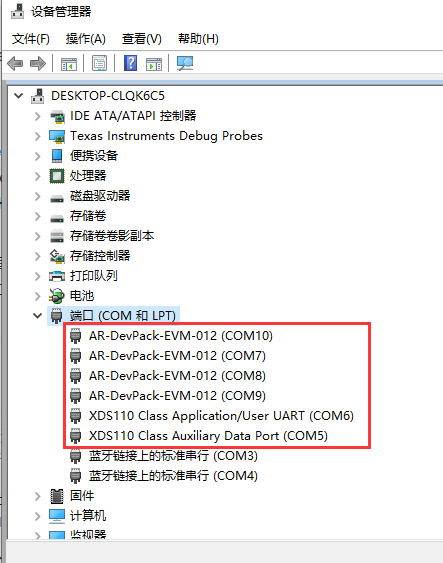Click the 便携设备 device icon
Viewport: 443px width, 563px height.
[x=57, y=156]
